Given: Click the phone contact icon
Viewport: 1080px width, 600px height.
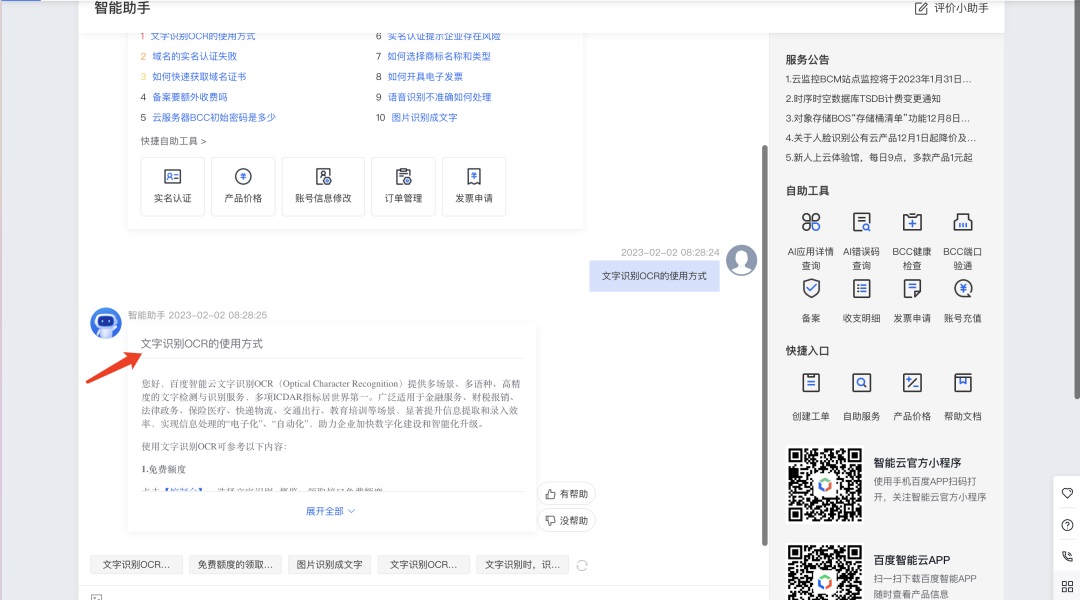Looking at the screenshot, I should [x=1067, y=556].
